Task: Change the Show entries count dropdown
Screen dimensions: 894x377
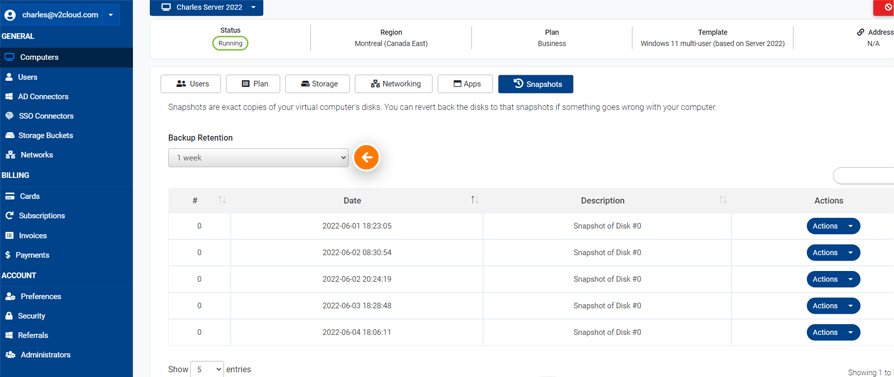Action: point(207,369)
